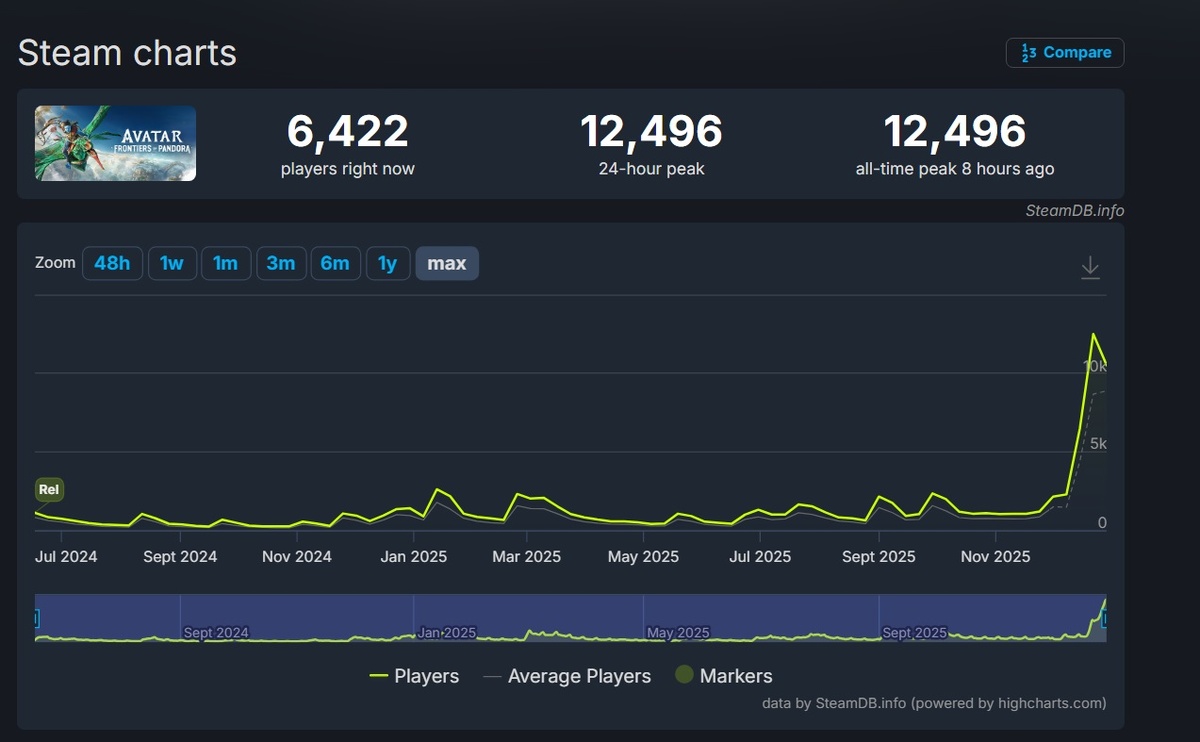Select the 3m zoom range

tap(281, 263)
